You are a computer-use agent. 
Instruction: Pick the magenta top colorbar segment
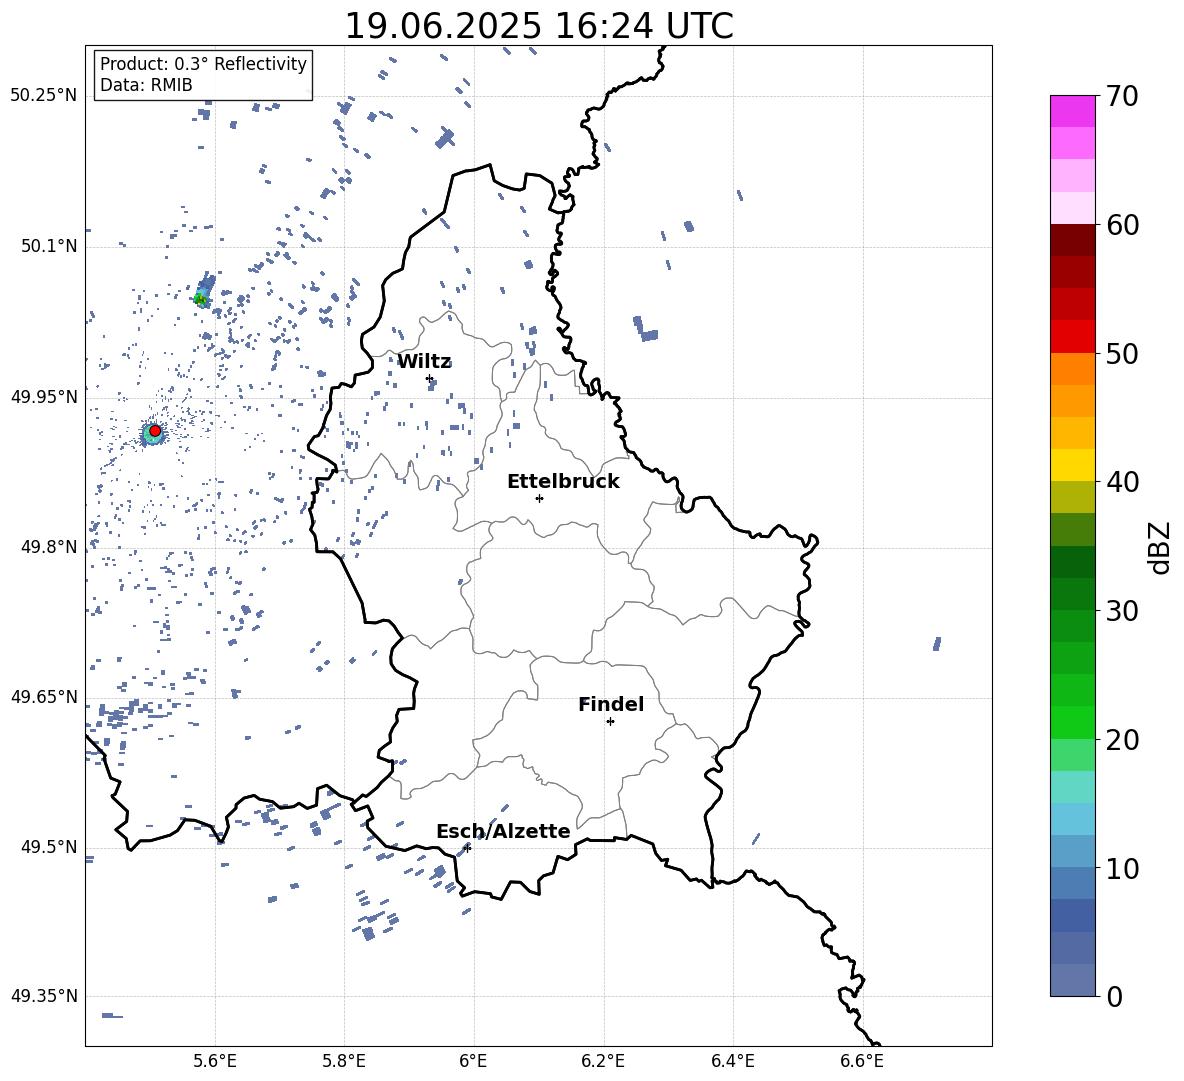(1073, 112)
